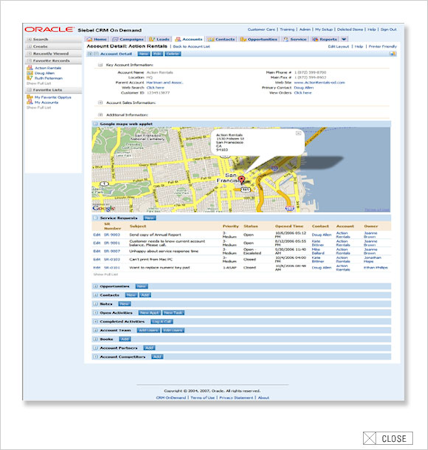Open the Training link
This screenshot has width=428, height=450.
[287, 30]
